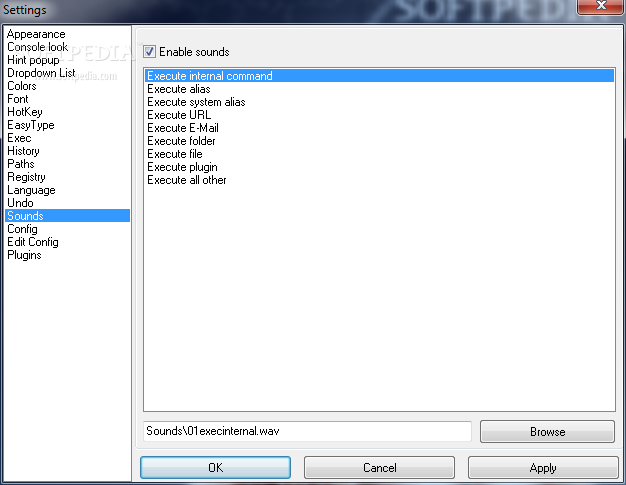The height and width of the screenshot is (485, 626).
Task: Apply the current settings
Action: [x=543, y=467]
